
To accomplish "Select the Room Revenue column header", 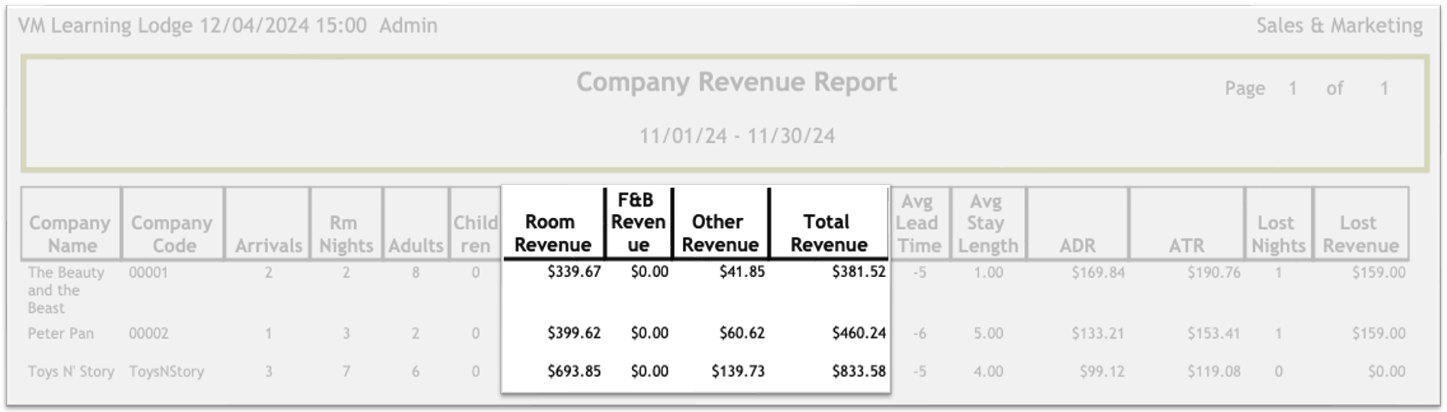I will pyautogui.click(x=553, y=233).
